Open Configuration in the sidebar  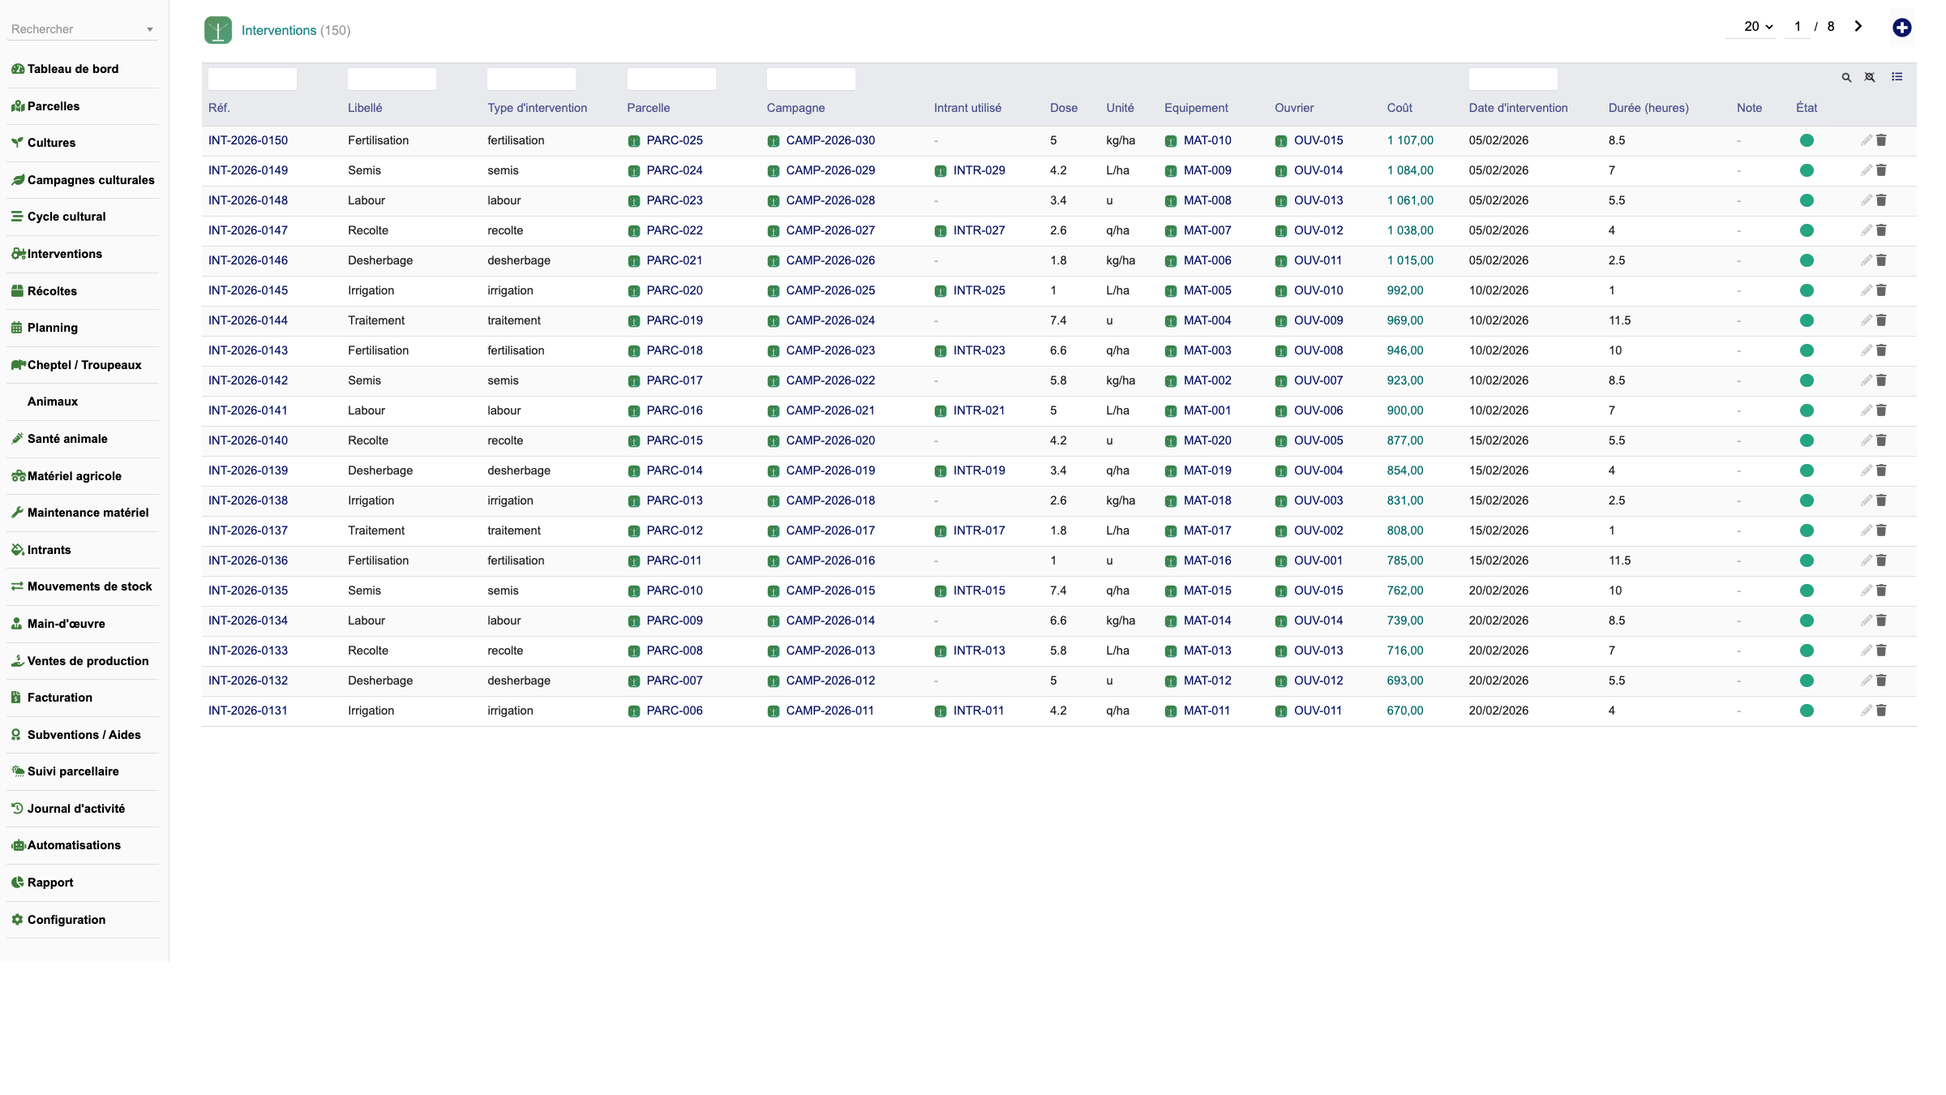(66, 920)
